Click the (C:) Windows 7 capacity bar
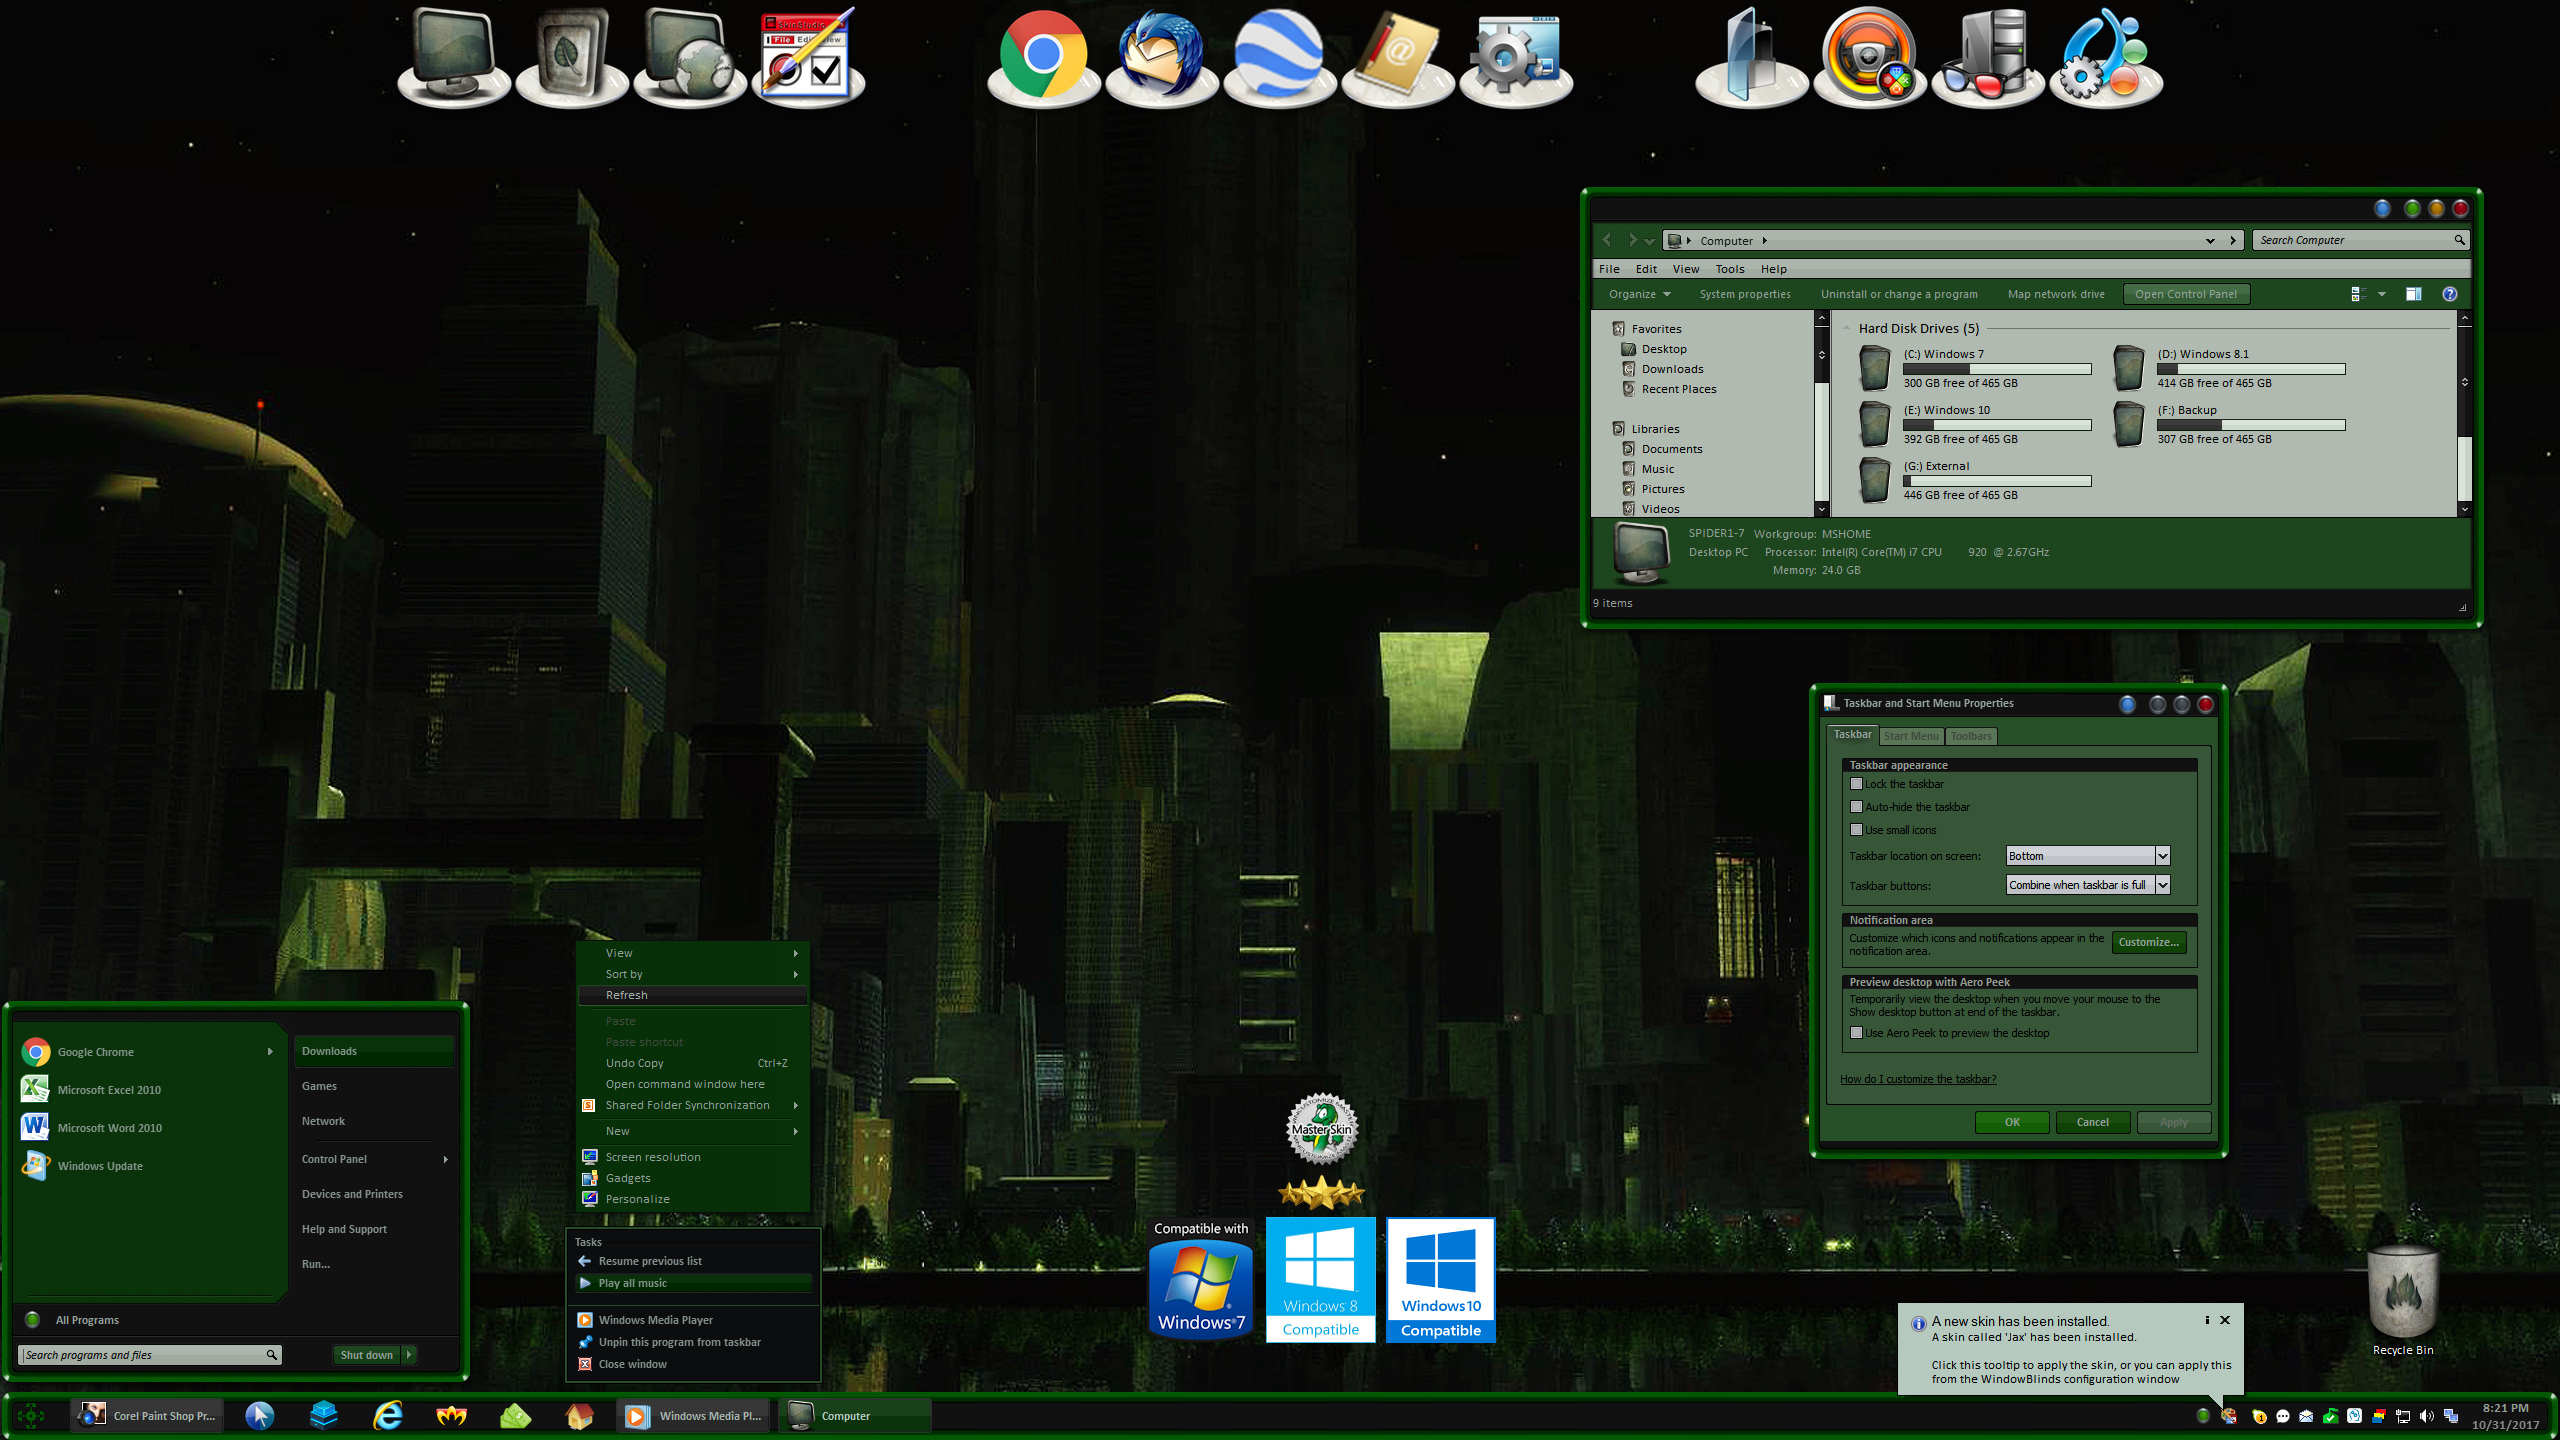 tap(1996, 369)
